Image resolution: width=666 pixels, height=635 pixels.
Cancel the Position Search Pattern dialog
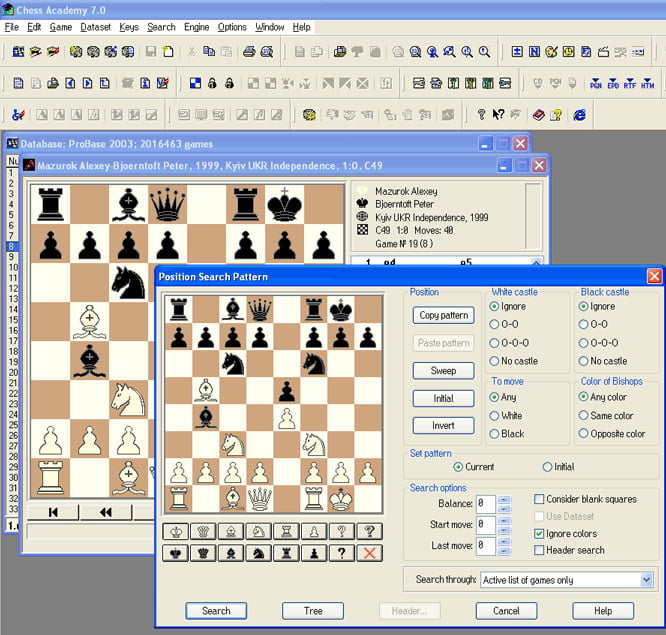tap(506, 611)
